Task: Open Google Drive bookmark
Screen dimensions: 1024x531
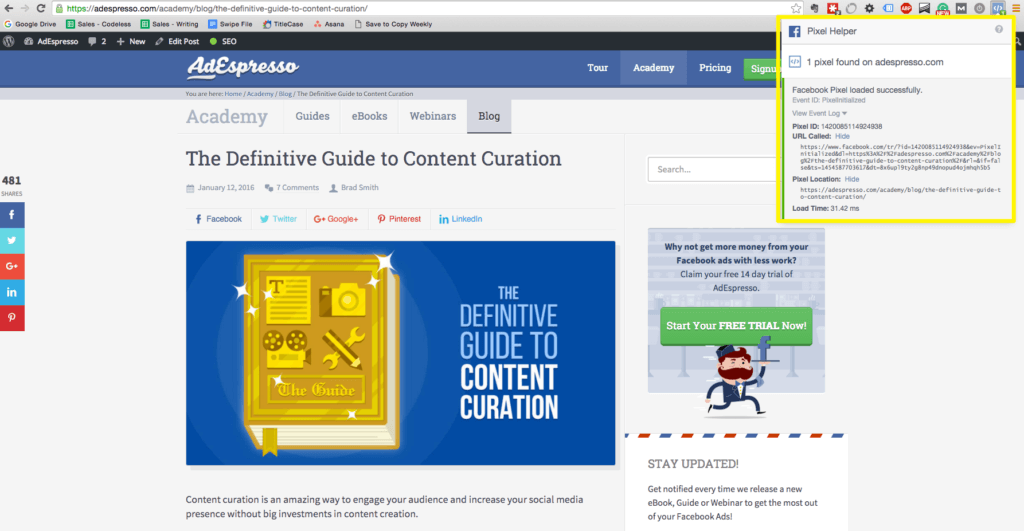Action: (x=30, y=24)
